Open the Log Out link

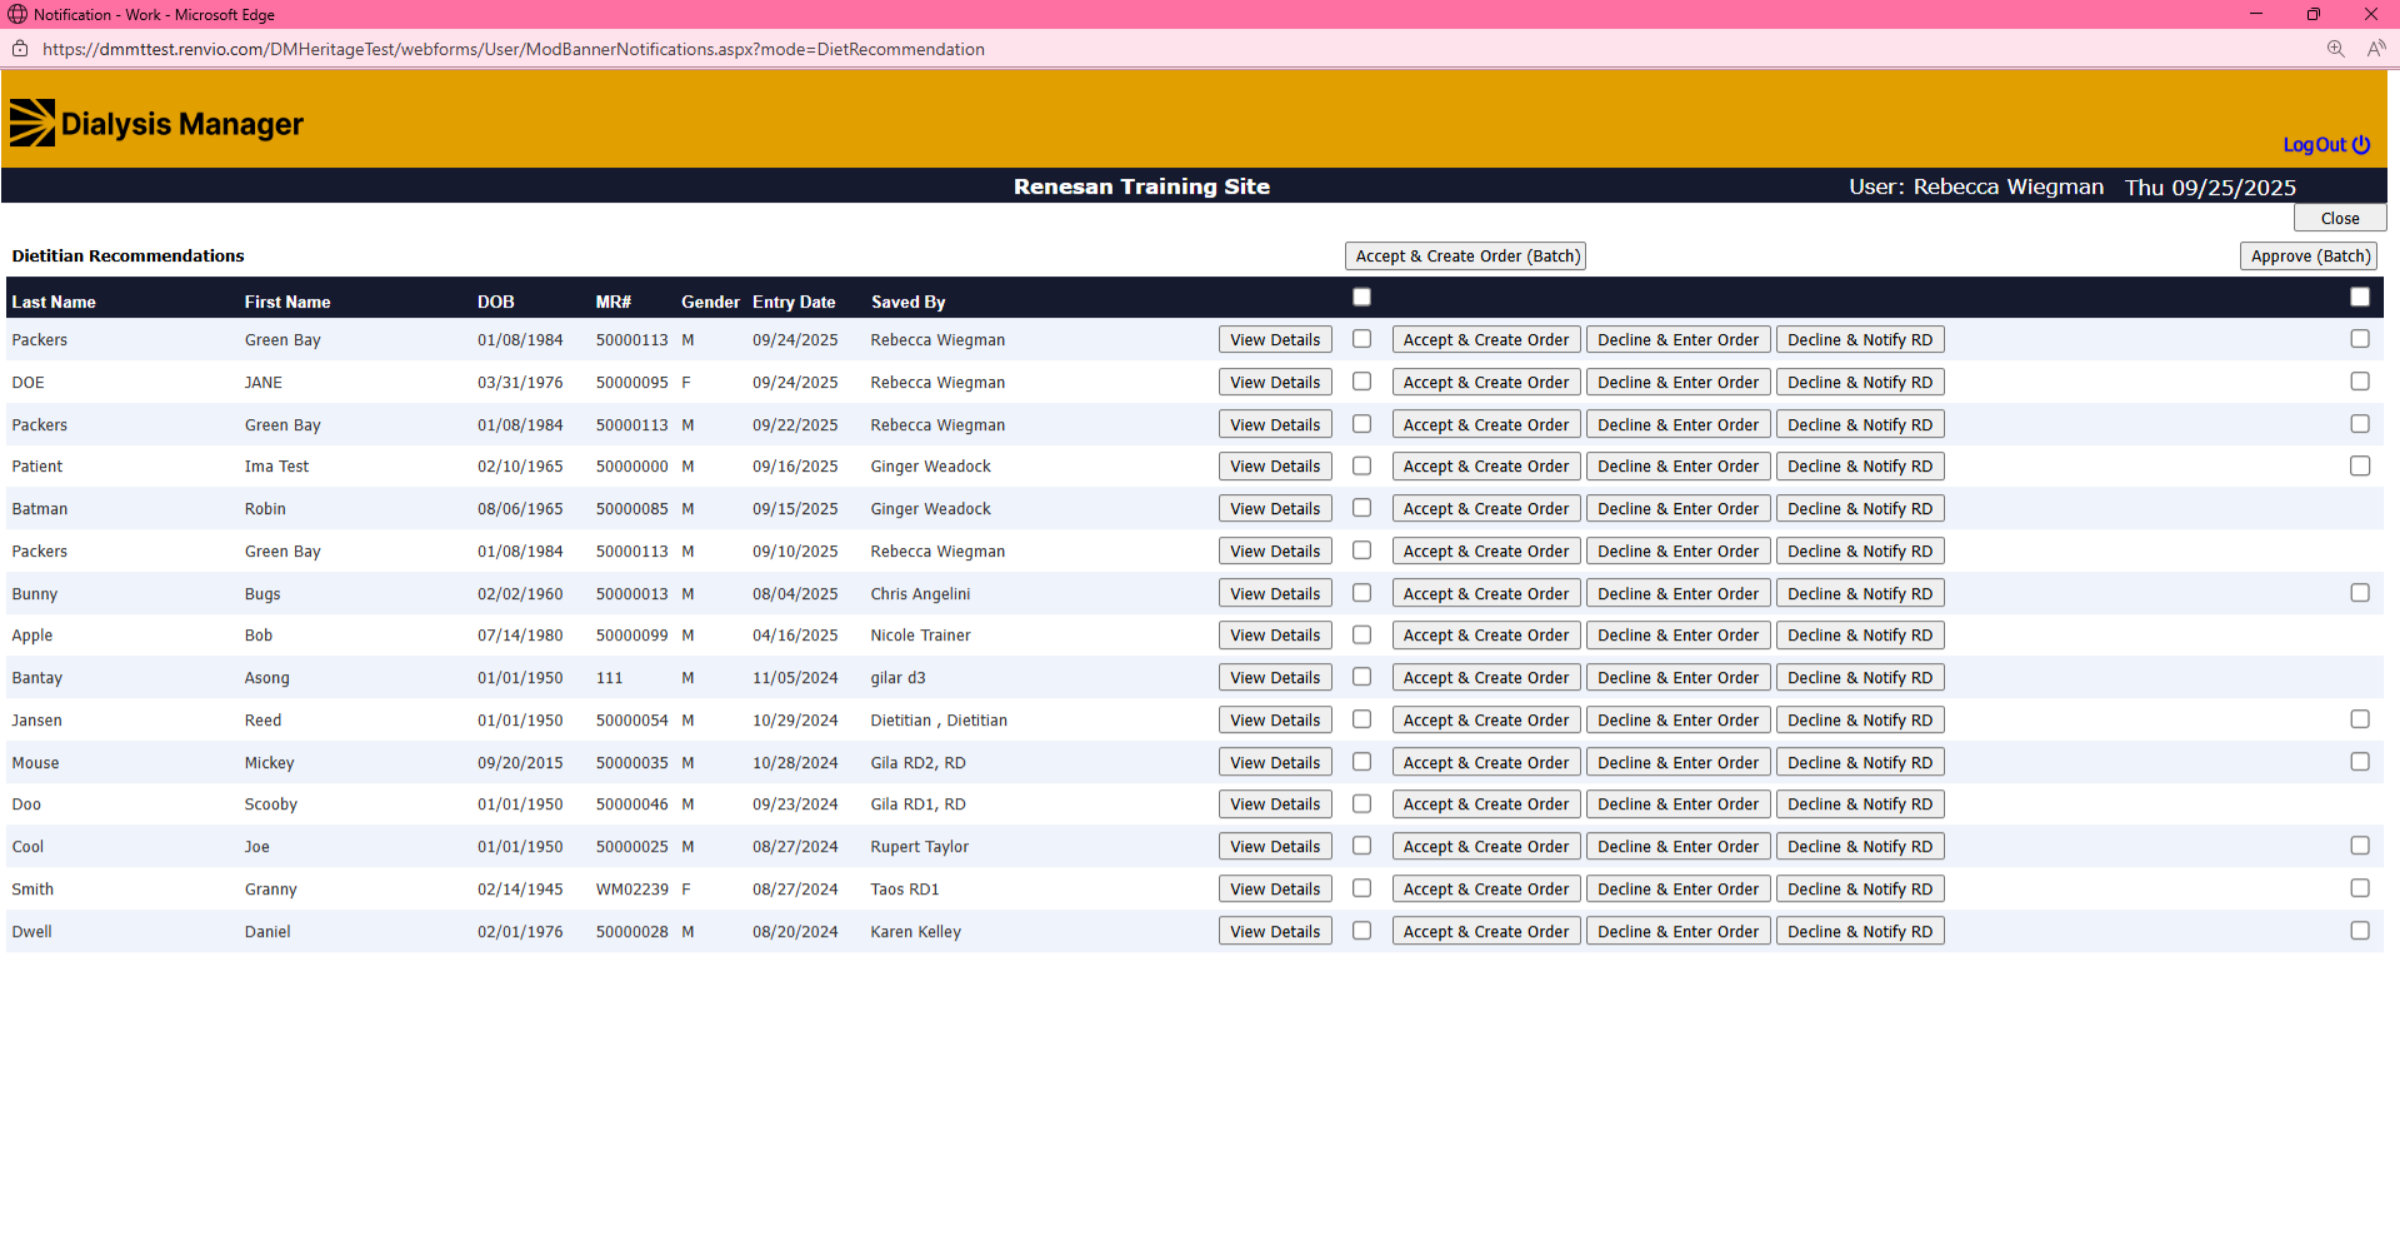click(2313, 145)
